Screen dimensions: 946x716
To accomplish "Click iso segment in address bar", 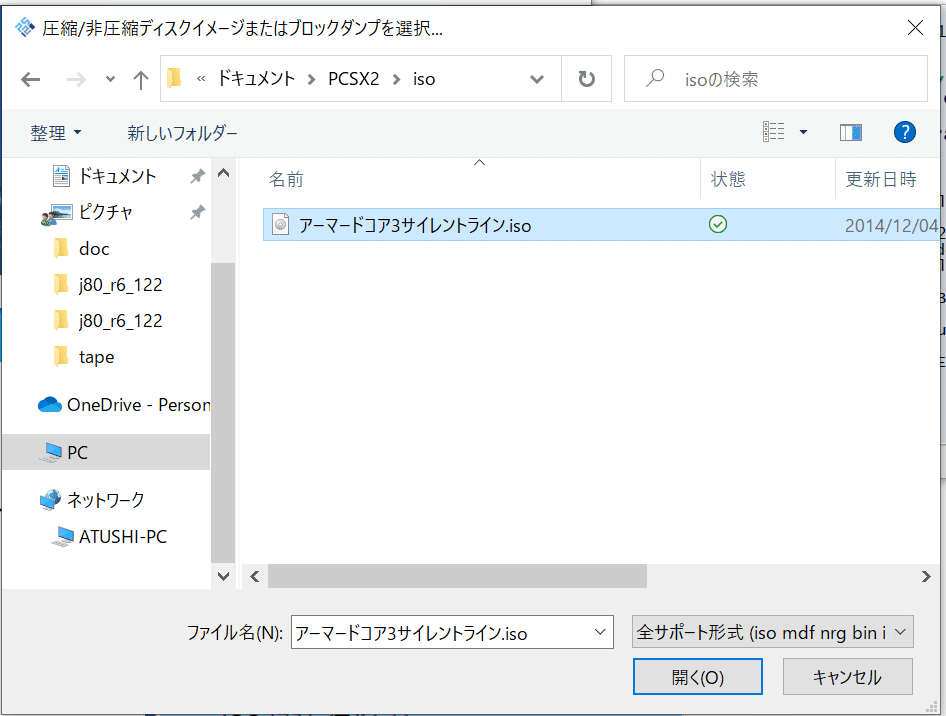I will pos(424,78).
